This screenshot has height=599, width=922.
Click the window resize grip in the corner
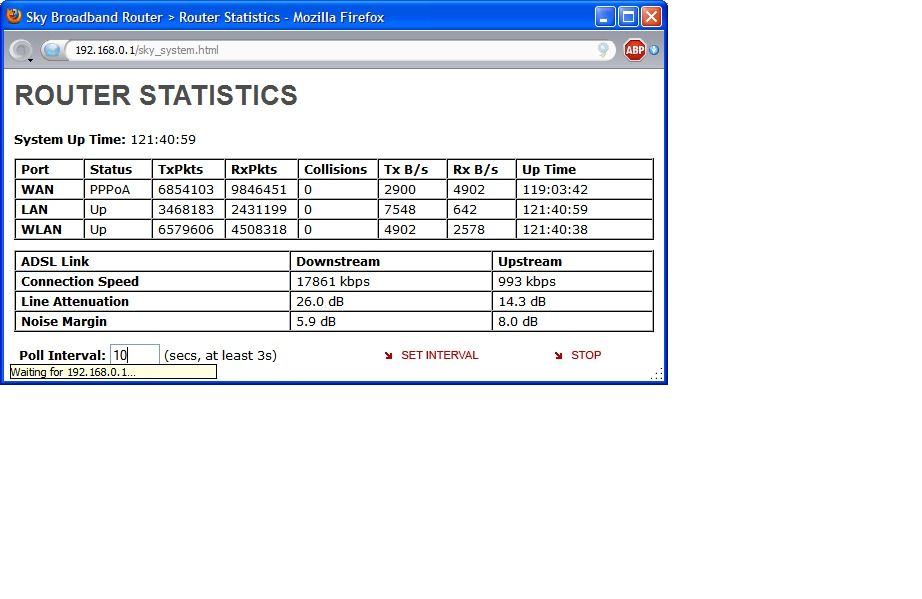pyautogui.click(x=657, y=373)
